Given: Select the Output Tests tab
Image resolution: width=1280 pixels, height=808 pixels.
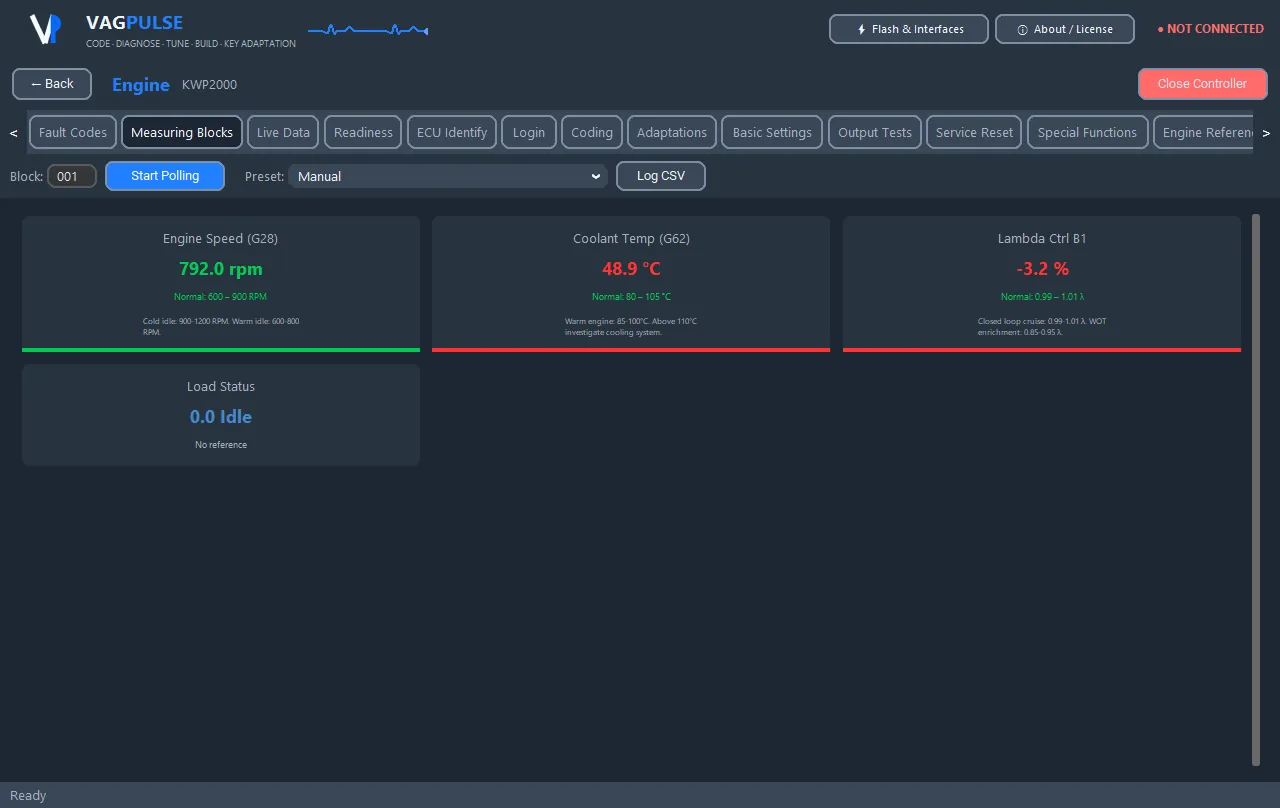Looking at the screenshot, I should coord(875,132).
